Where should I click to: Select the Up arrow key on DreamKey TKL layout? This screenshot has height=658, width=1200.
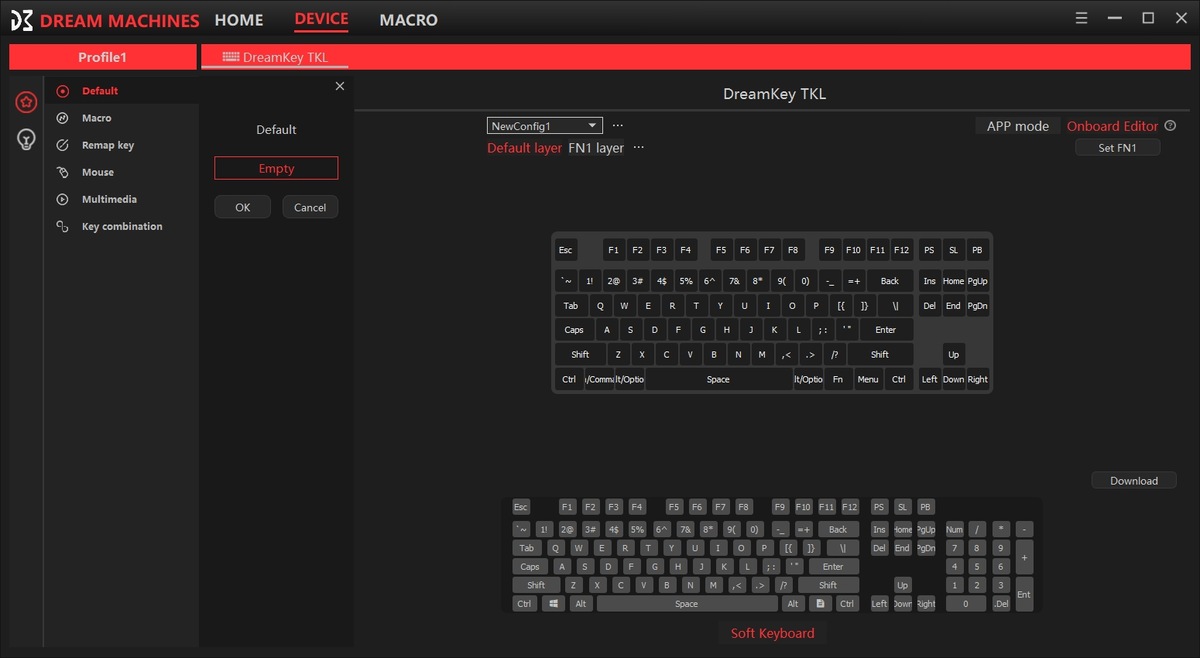coord(953,354)
